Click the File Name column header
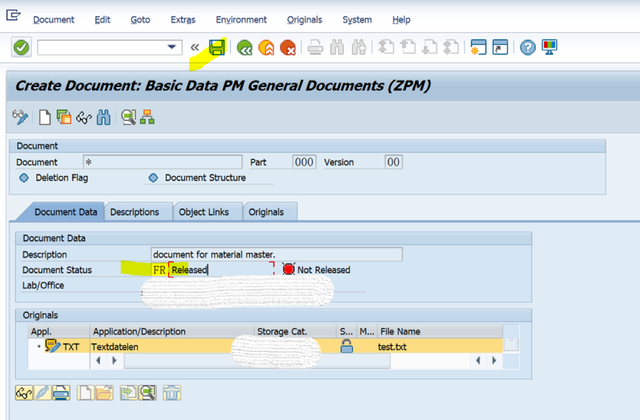This screenshot has height=420, width=640. click(x=440, y=331)
